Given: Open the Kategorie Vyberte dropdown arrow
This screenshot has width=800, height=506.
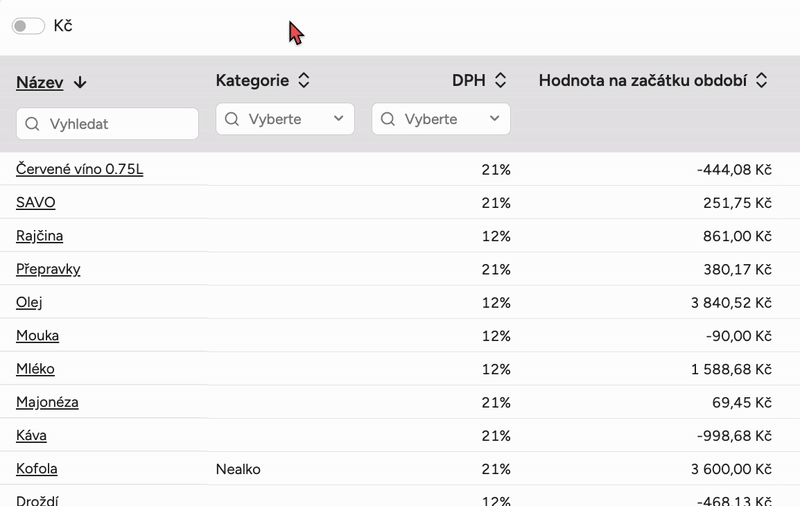Looking at the screenshot, I should 338,119.
